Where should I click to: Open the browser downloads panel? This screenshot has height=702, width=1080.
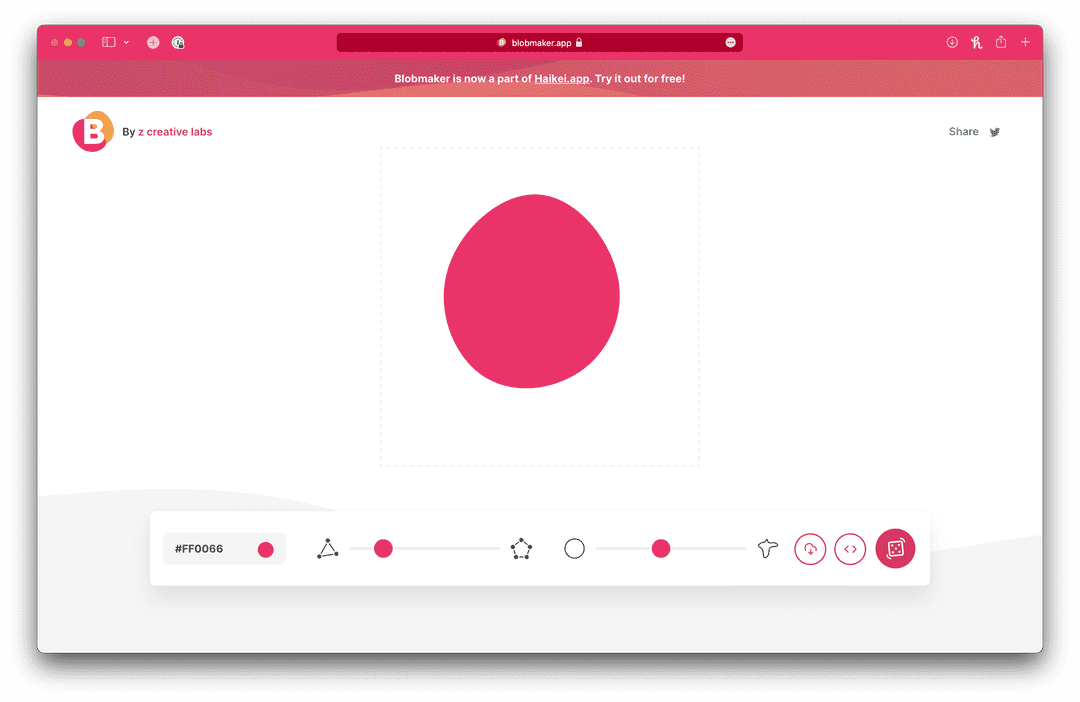(x=952, y=42)
